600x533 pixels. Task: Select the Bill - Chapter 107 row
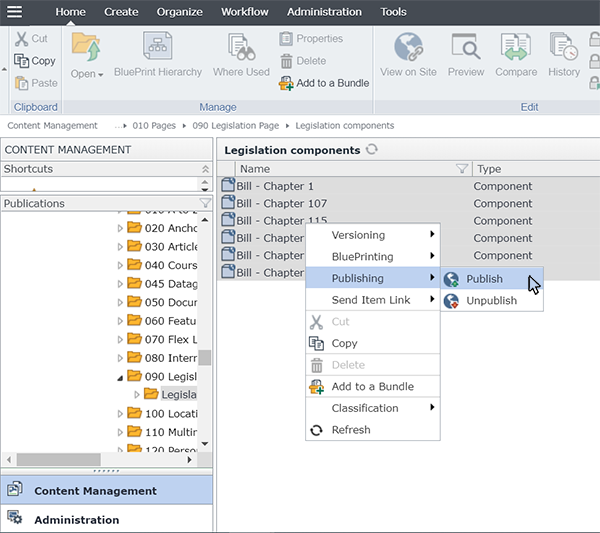[281, 204]
